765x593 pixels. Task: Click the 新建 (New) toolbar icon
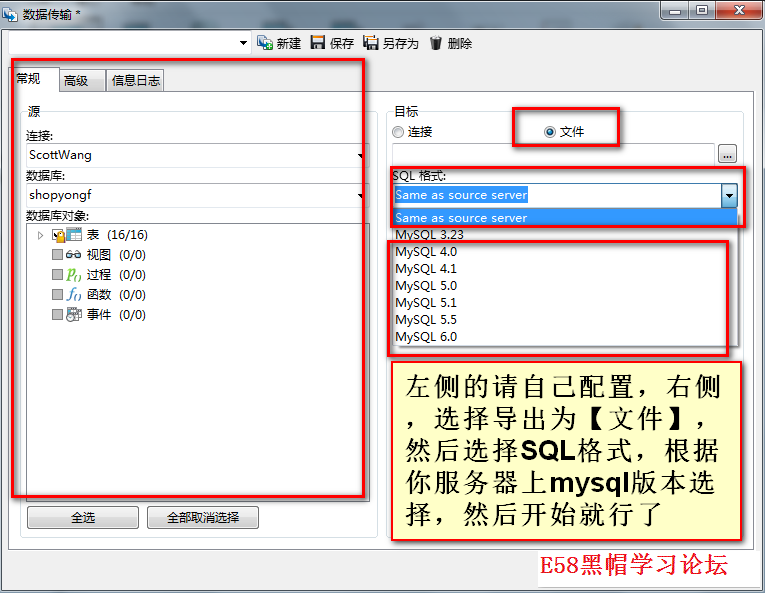tap(265, 43)
